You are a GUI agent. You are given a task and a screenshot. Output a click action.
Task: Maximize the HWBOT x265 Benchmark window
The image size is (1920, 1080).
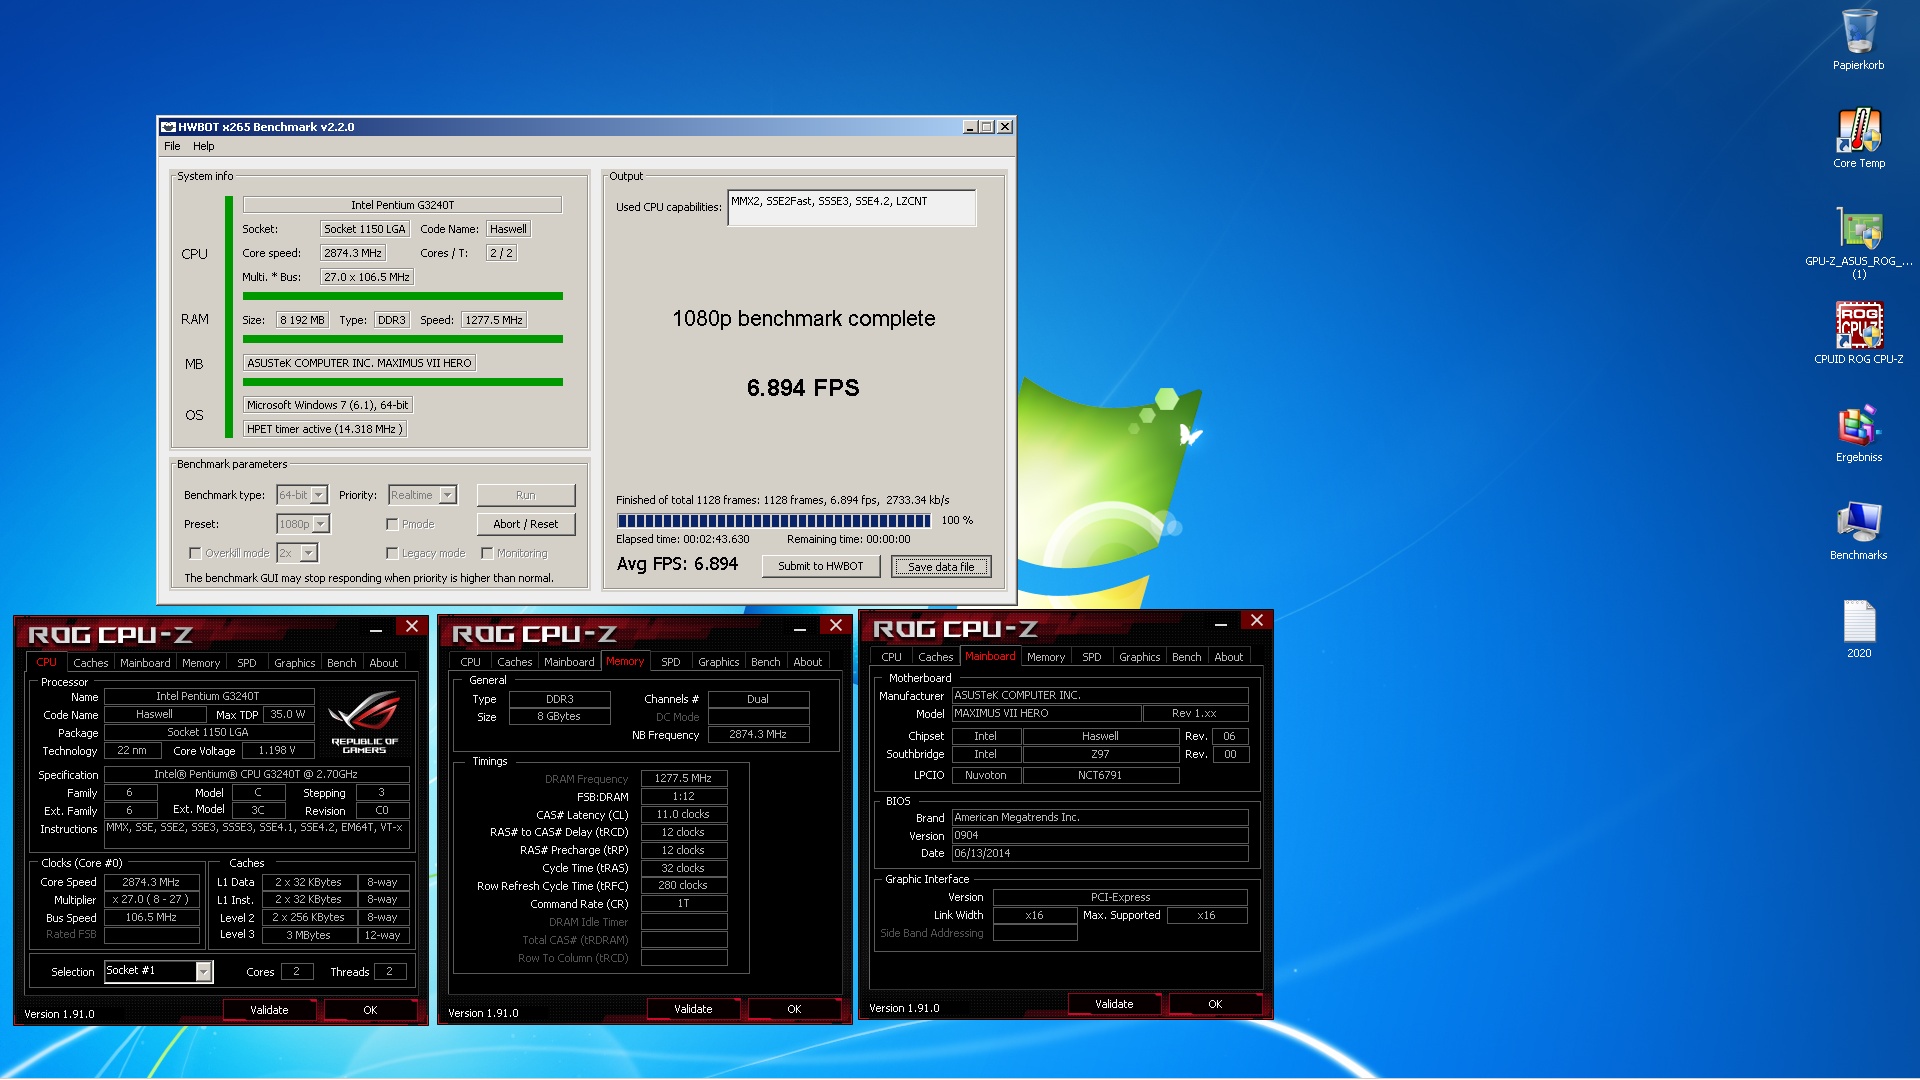coord(986,127)
